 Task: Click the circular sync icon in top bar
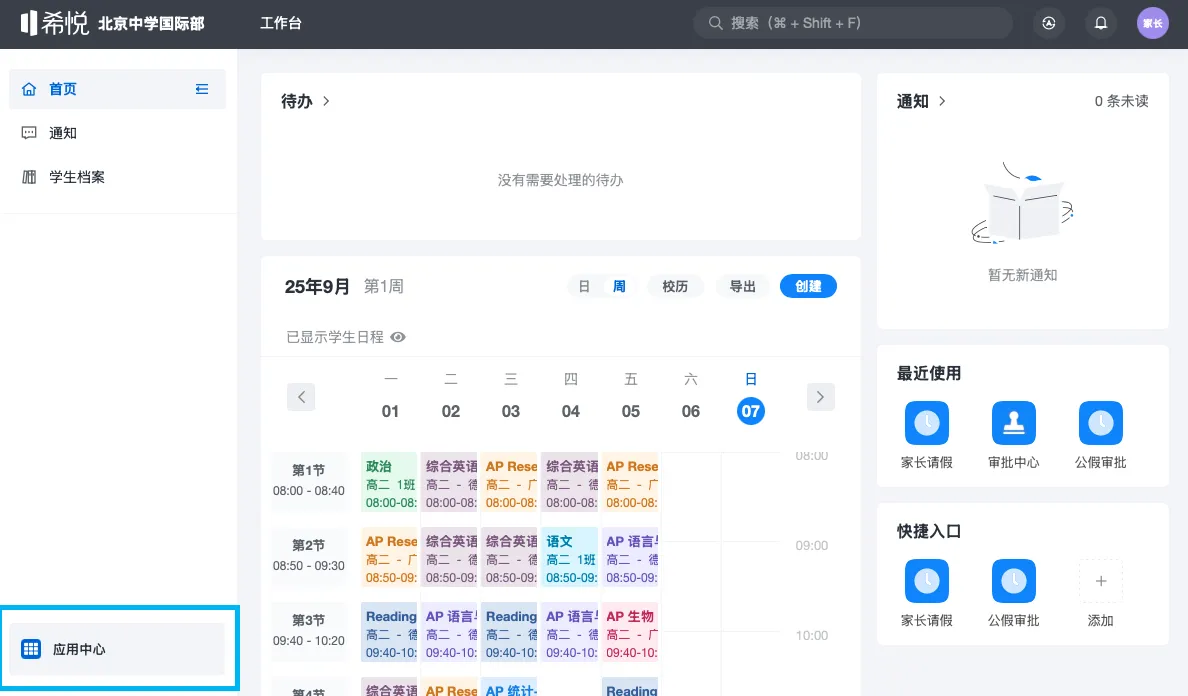point(1049,22)
